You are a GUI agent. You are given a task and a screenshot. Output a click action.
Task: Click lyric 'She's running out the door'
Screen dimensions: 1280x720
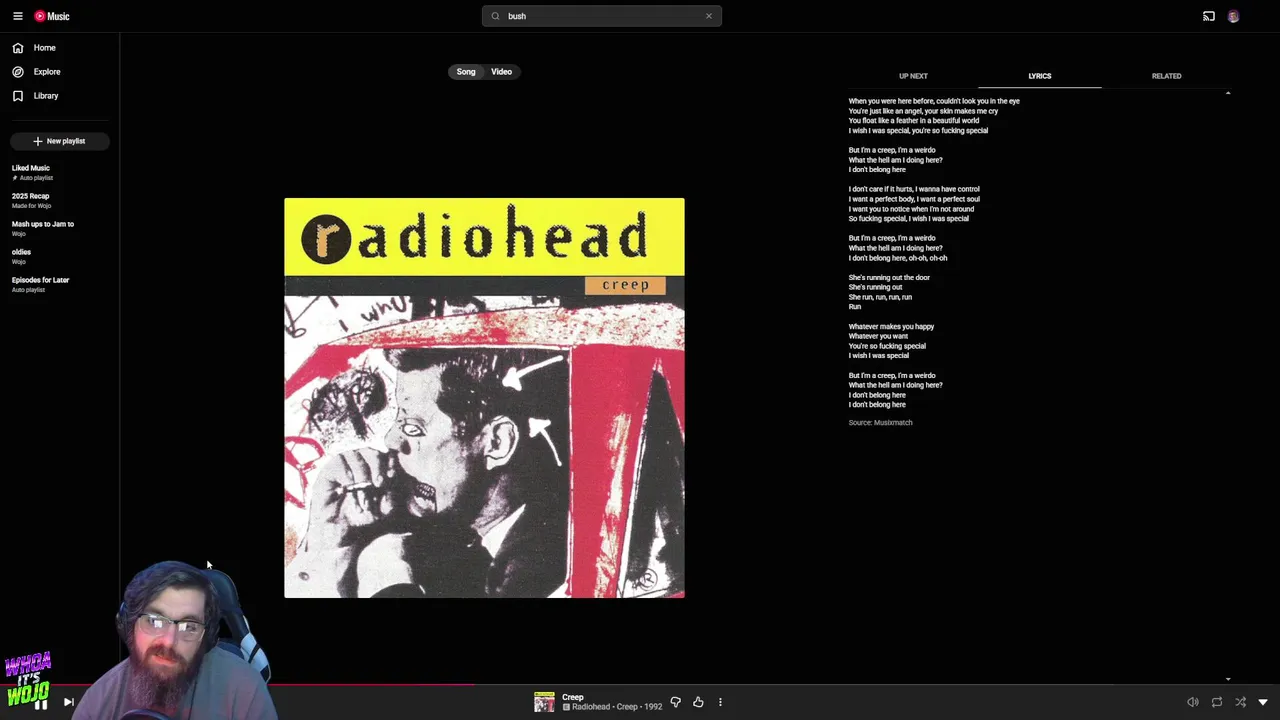889,277
